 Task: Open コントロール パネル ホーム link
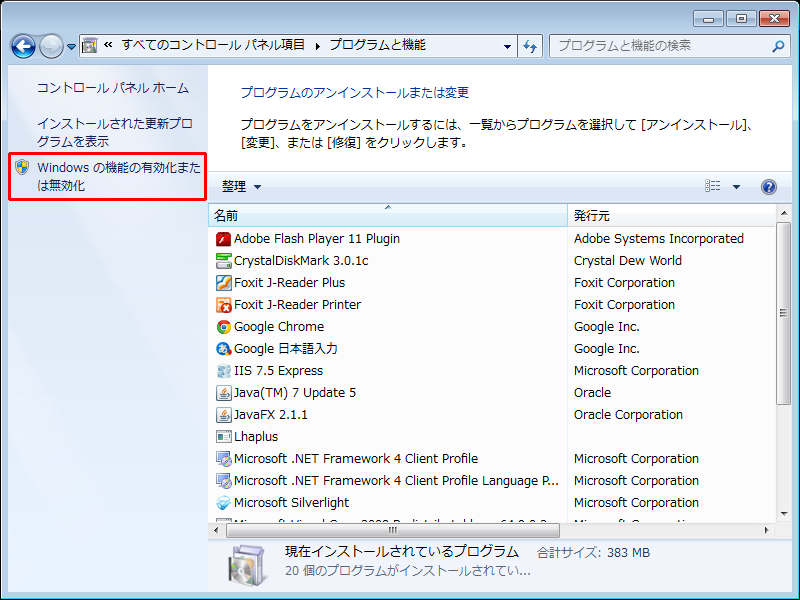(x=113, y=88)
